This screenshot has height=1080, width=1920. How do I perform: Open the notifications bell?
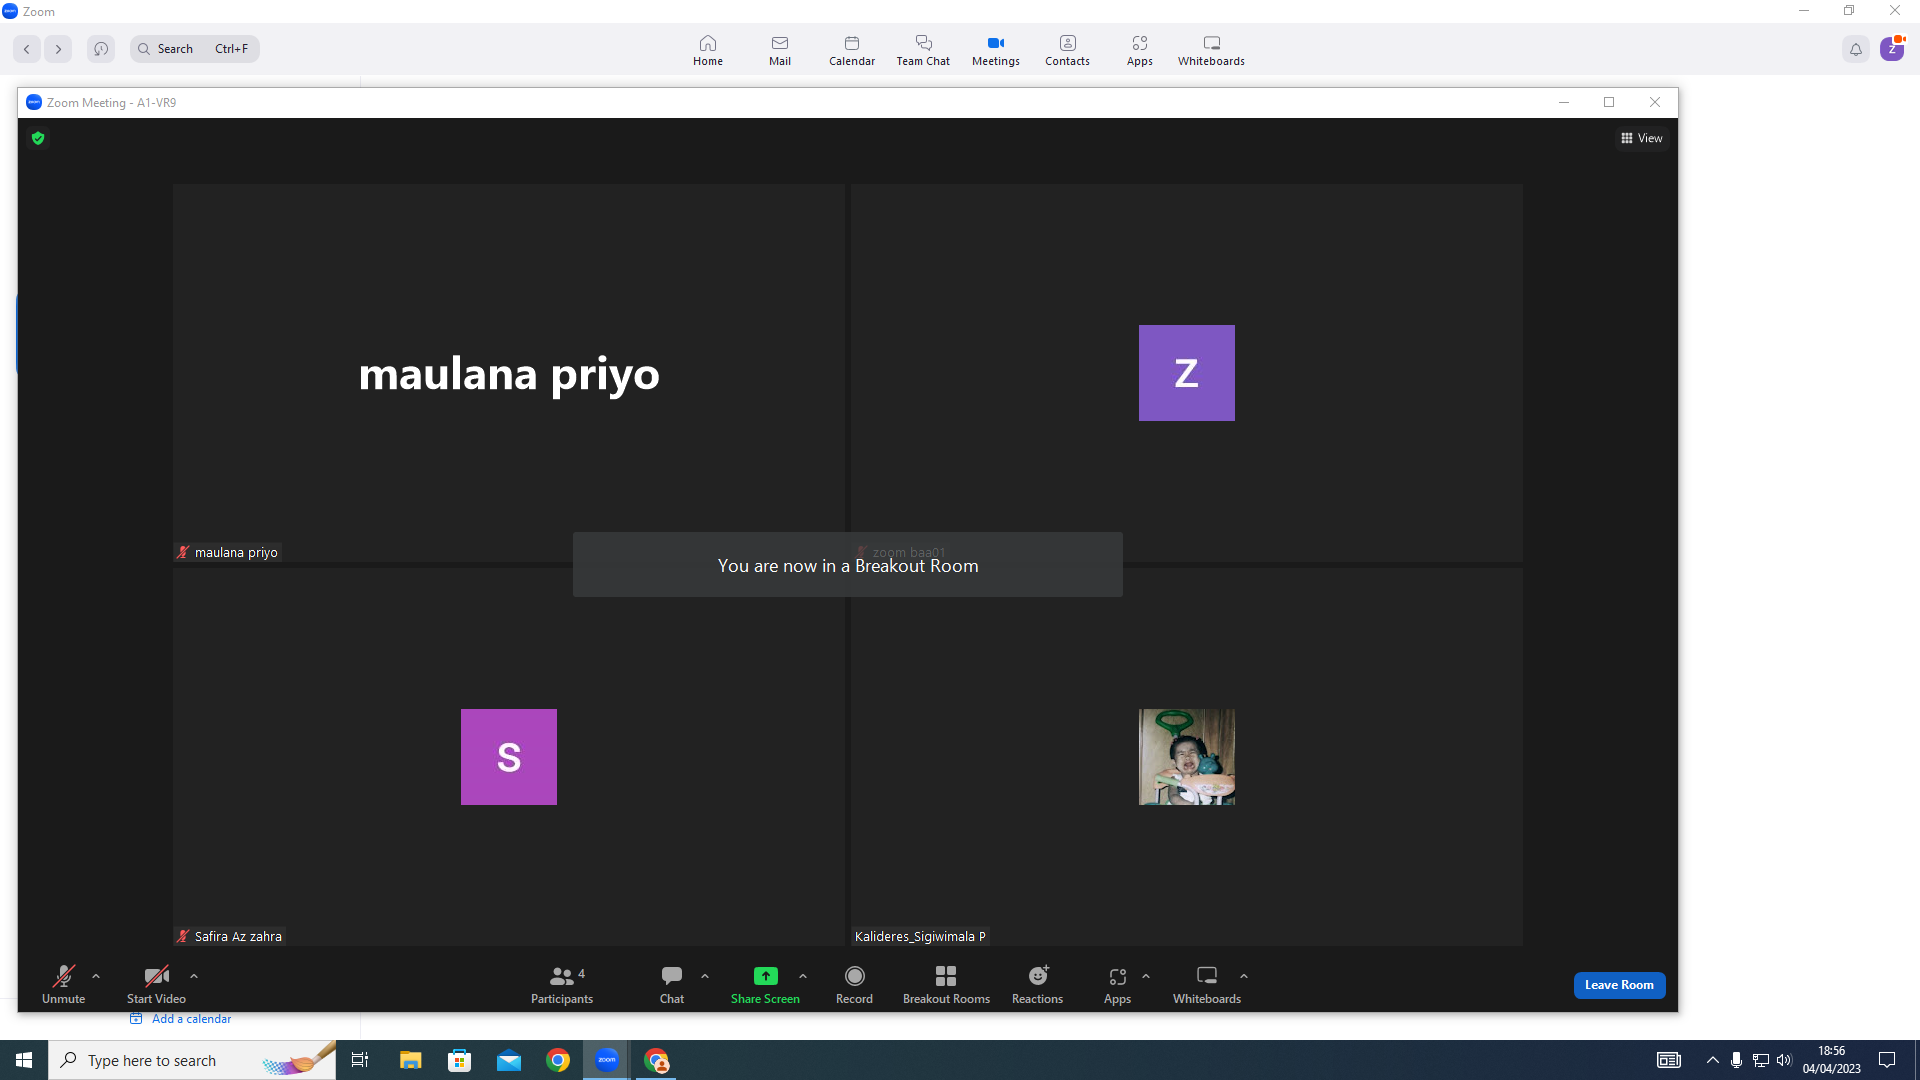pos(1856,49)
